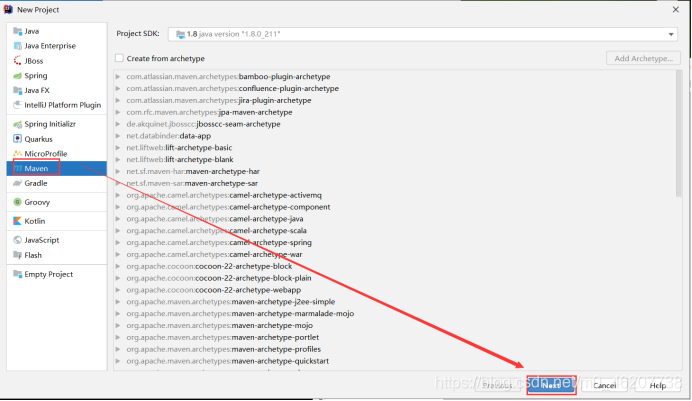Viewport: 692px width, 401px height.
Task: Enable Create from archetype checkbox
Action: (x=119, y=58)
